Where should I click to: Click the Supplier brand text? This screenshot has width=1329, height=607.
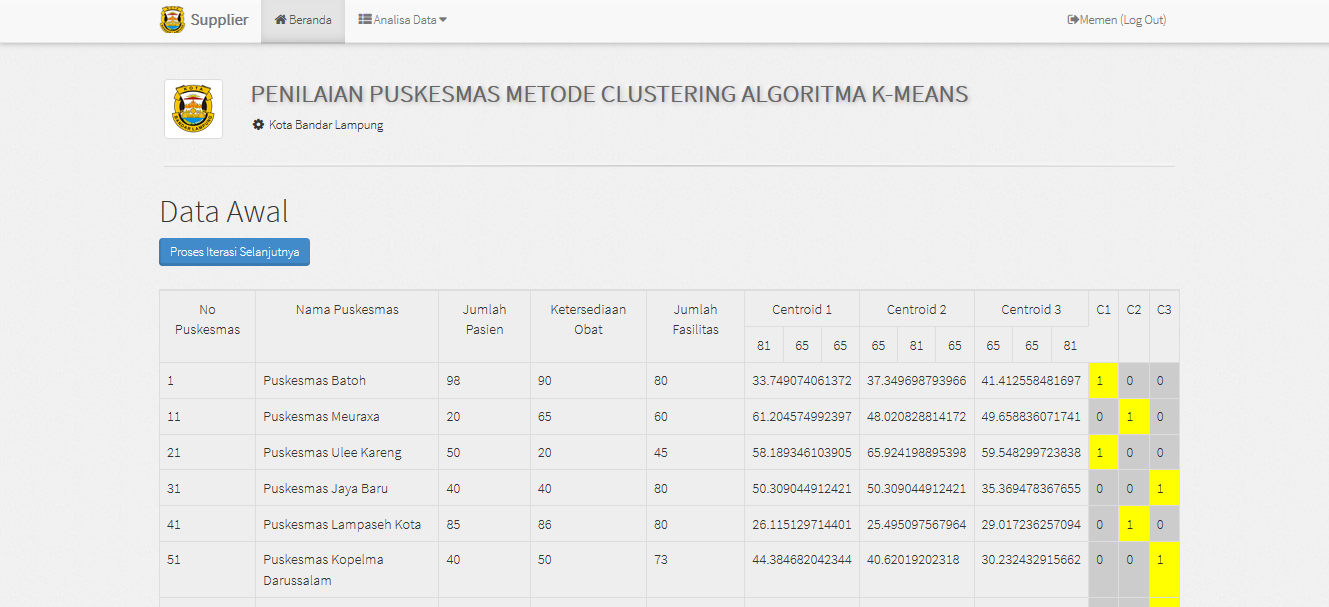(x=219, y=20)
